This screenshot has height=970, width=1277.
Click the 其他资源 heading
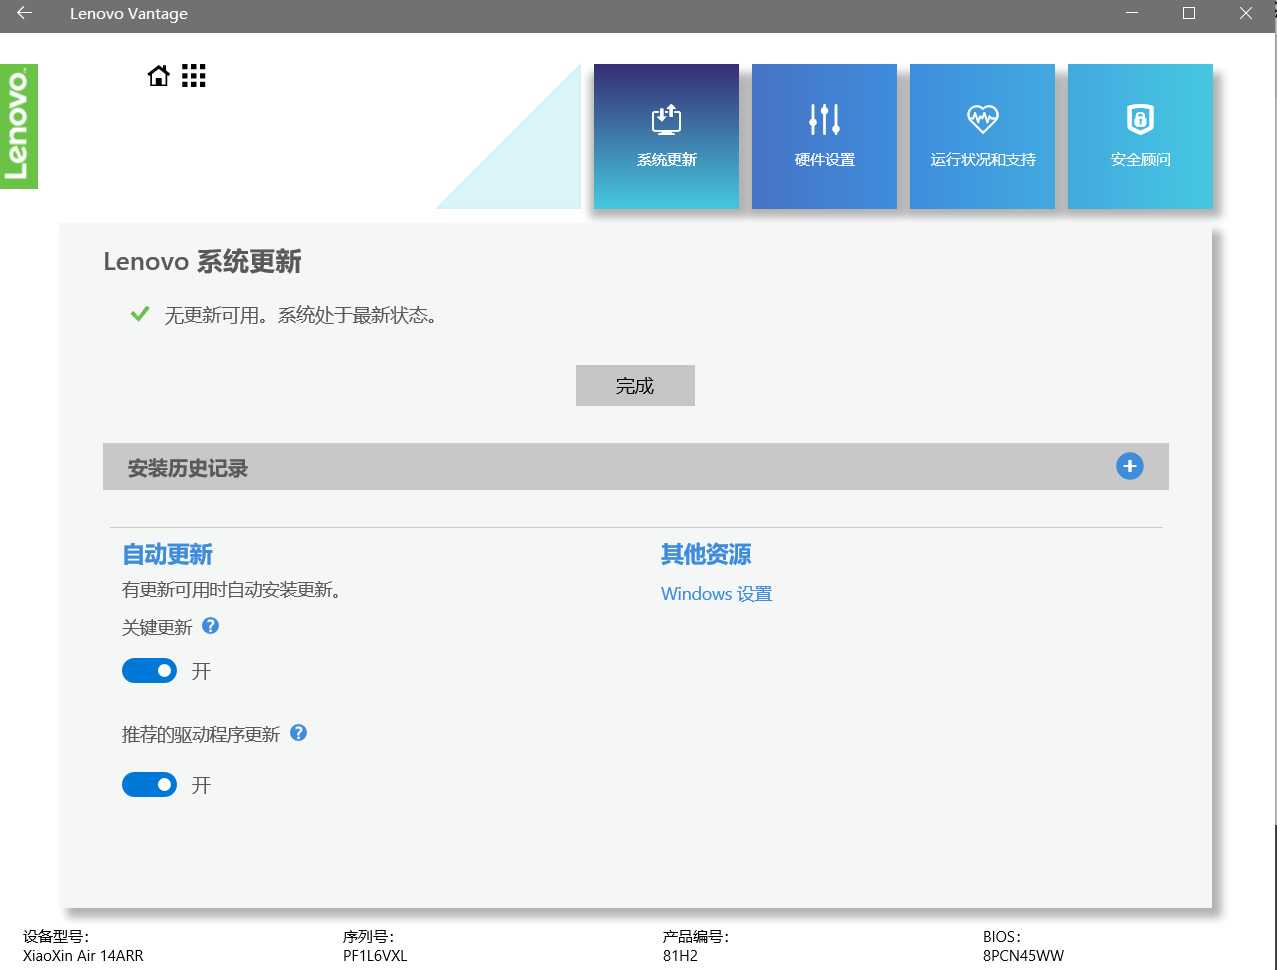(706, 555)
